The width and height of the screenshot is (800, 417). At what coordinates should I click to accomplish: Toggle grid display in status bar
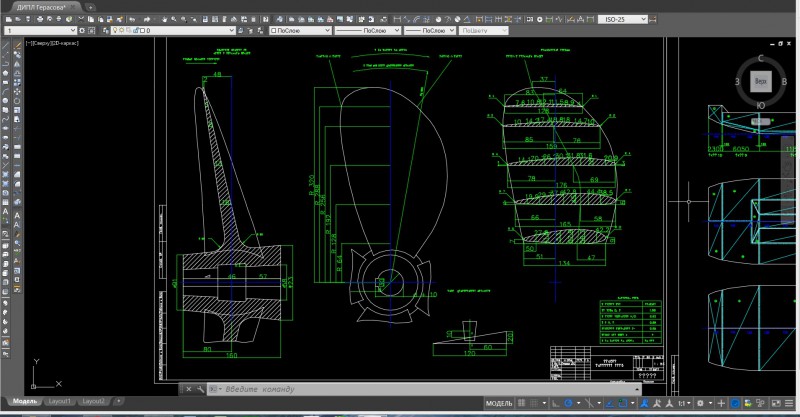(x=521, y=403)
